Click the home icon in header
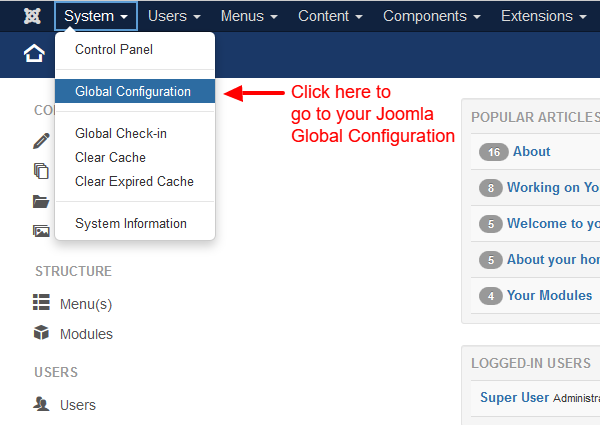This screenshot has height=425, width=600. pos(34,53)
